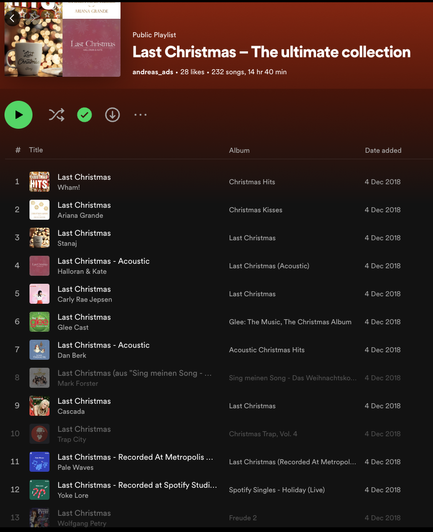Open artist Cascada
This screenshot has height=532, width=433.
point(71,411)
